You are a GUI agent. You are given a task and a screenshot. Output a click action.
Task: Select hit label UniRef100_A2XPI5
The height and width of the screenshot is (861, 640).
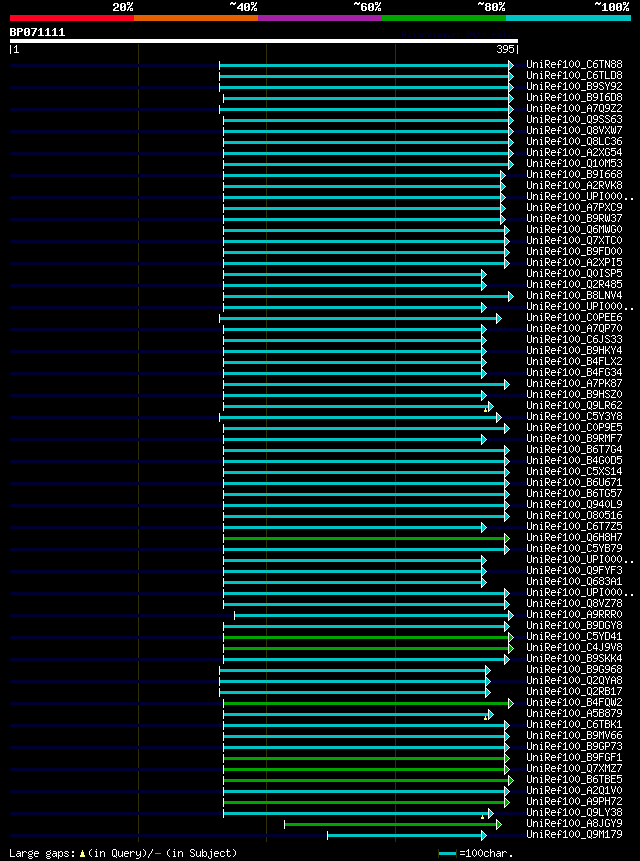coord(575,262)
